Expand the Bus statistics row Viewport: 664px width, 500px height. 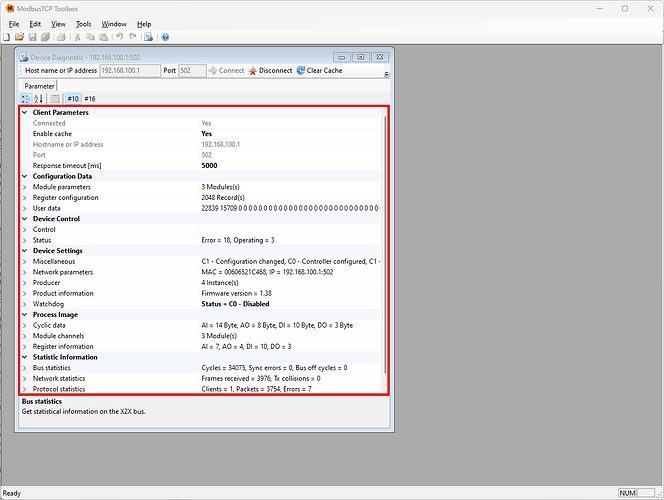click(25, 368)
